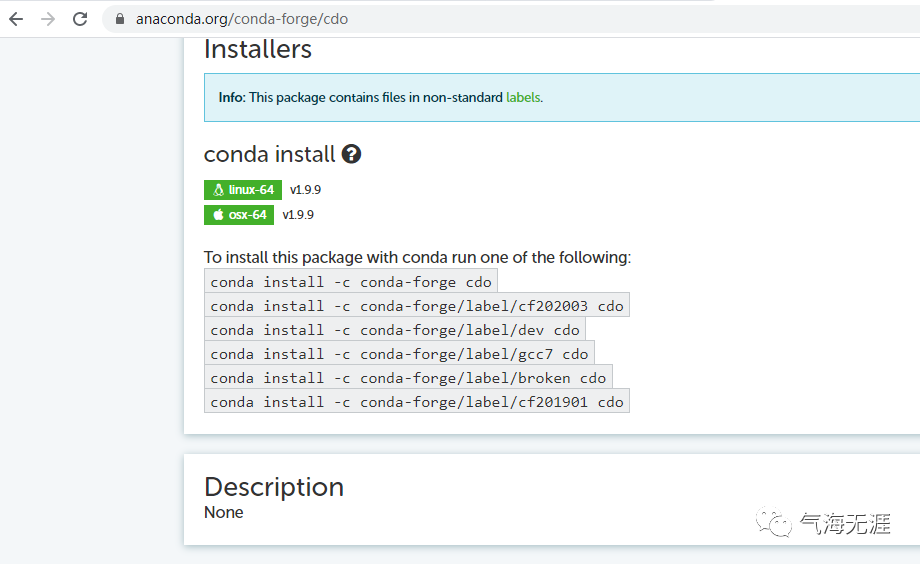This screenshot has height=564, width=920.
Task: Click the padlock site security icon
Action: [120, 19]
